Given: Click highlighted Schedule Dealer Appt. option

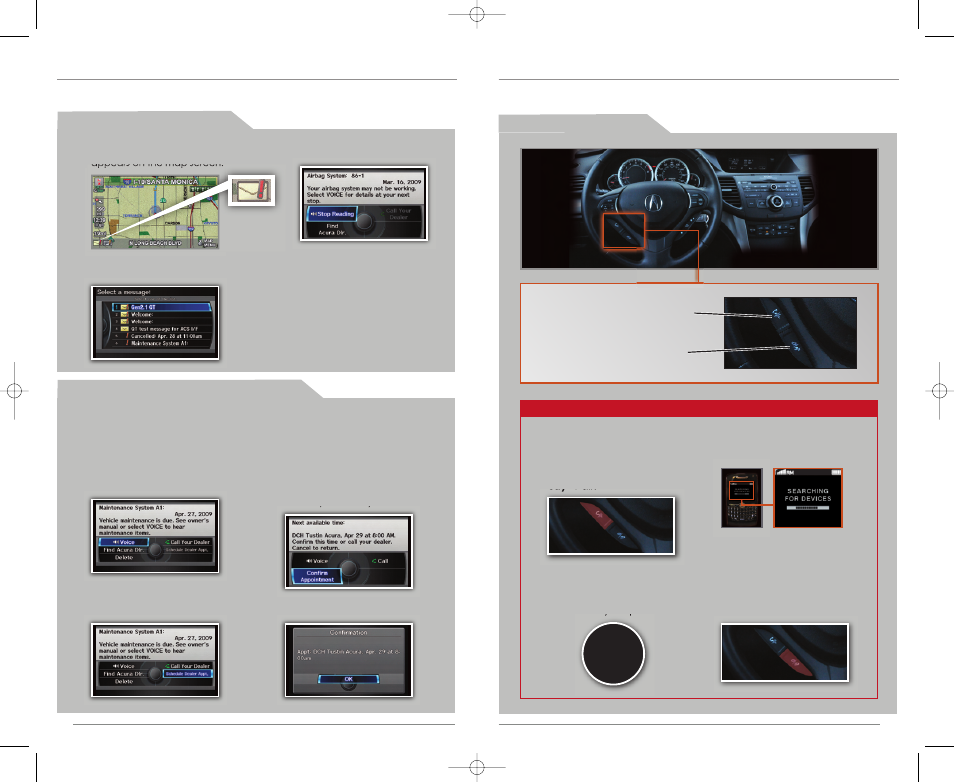Looking at the screenshot, I should [x=187, y=674].
